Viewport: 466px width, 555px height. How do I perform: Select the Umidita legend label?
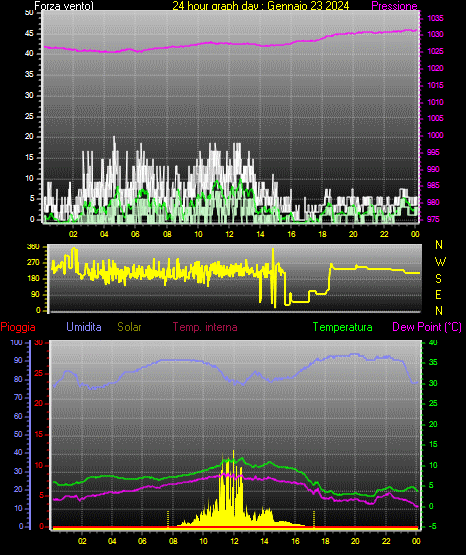(84, 327)
